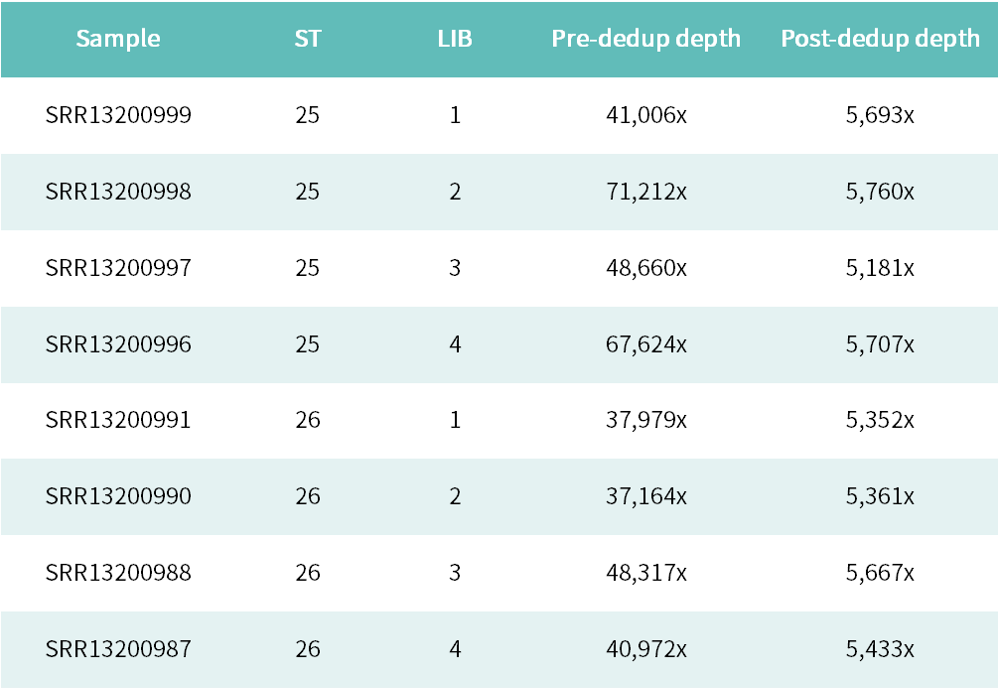The image size is (998, 688).
Task: Click the 41,006x pre-dedup depth value
Action: click(646, 115)
